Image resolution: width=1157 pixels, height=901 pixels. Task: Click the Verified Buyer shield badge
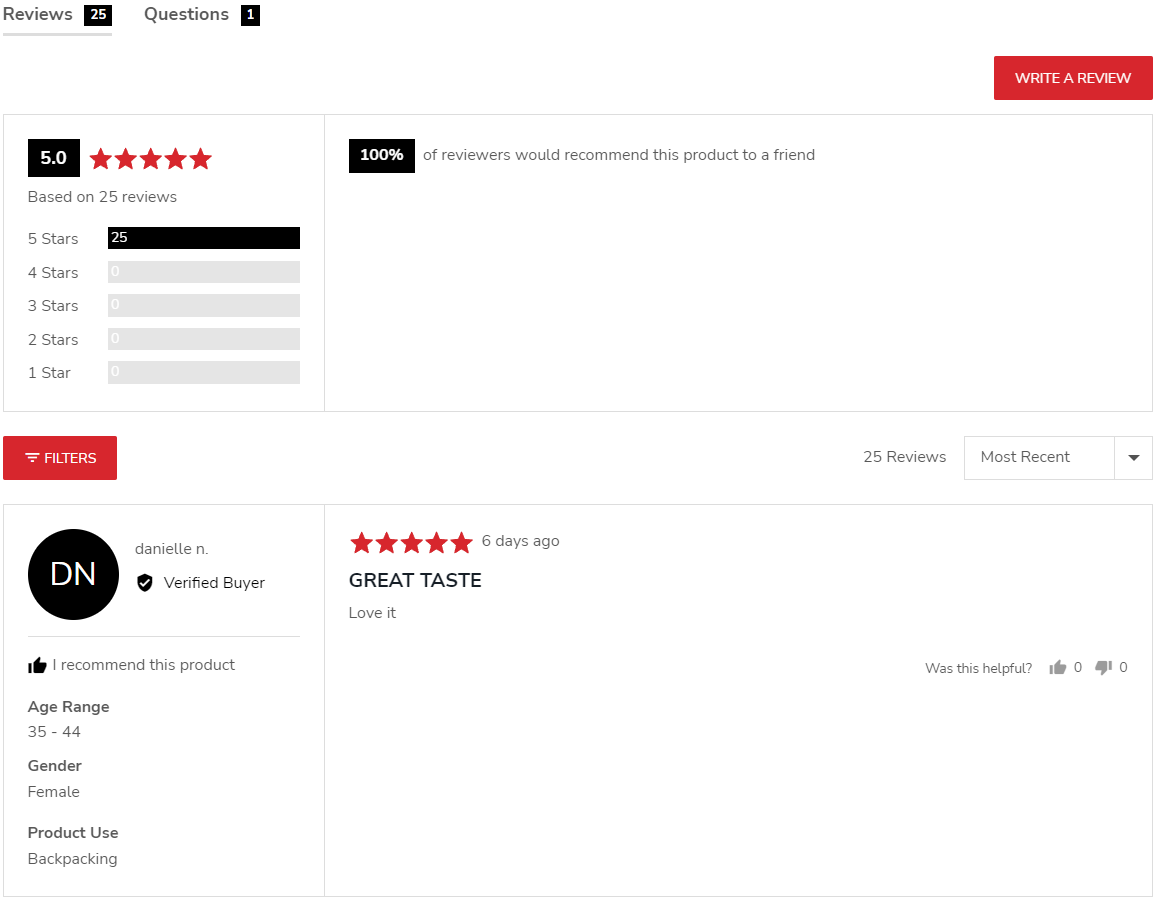(145, 583)
